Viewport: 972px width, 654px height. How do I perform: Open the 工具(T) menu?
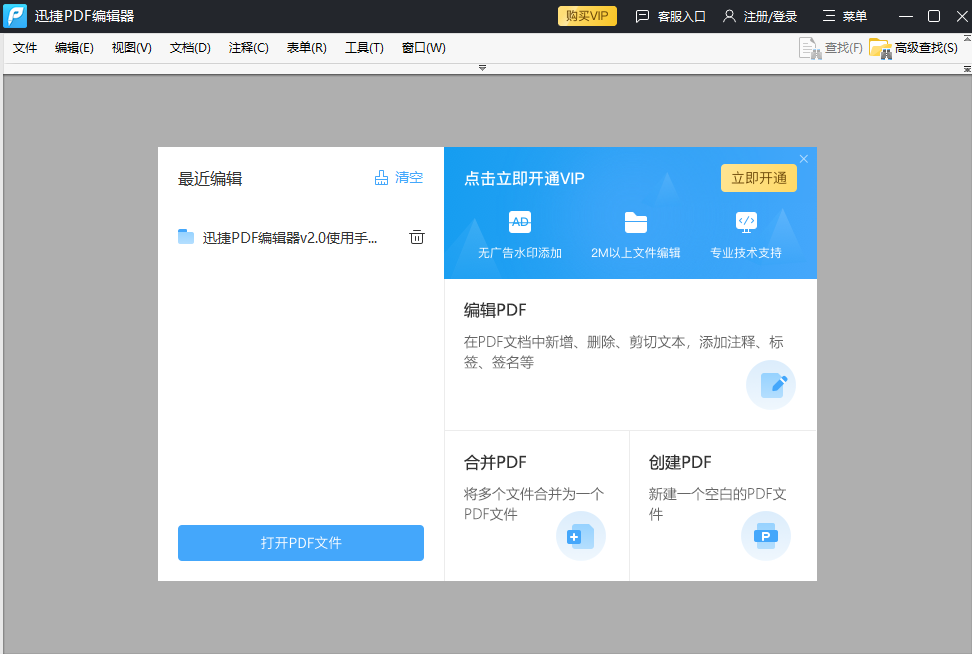click(364, 48)
